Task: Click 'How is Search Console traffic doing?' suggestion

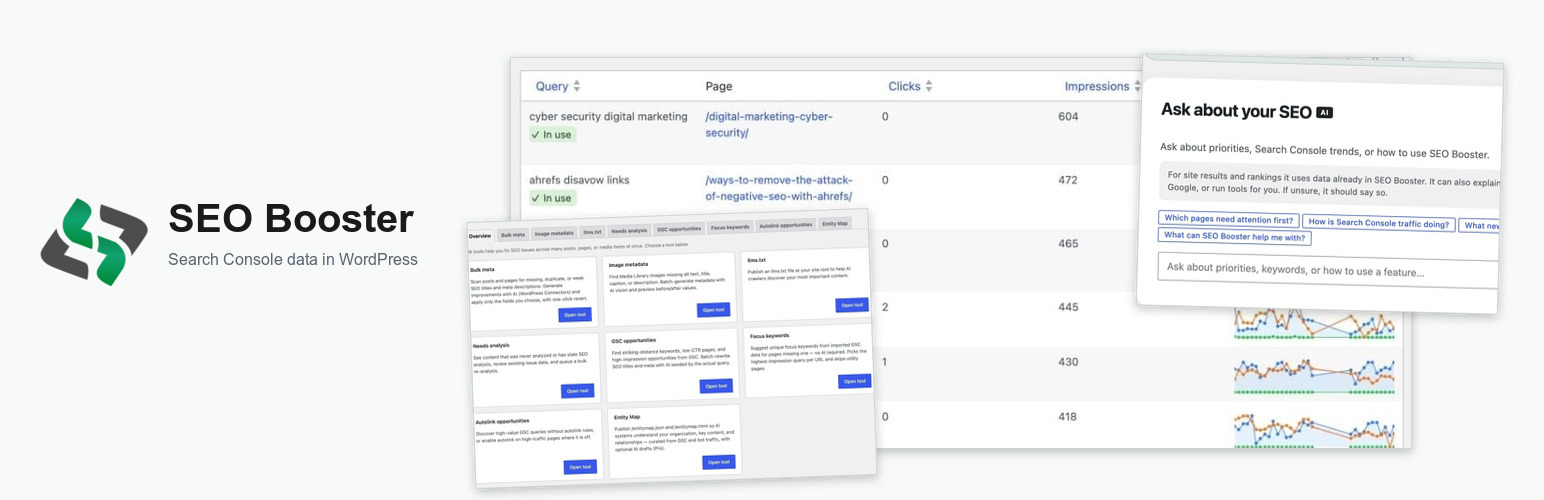Action: (1379, 224)
